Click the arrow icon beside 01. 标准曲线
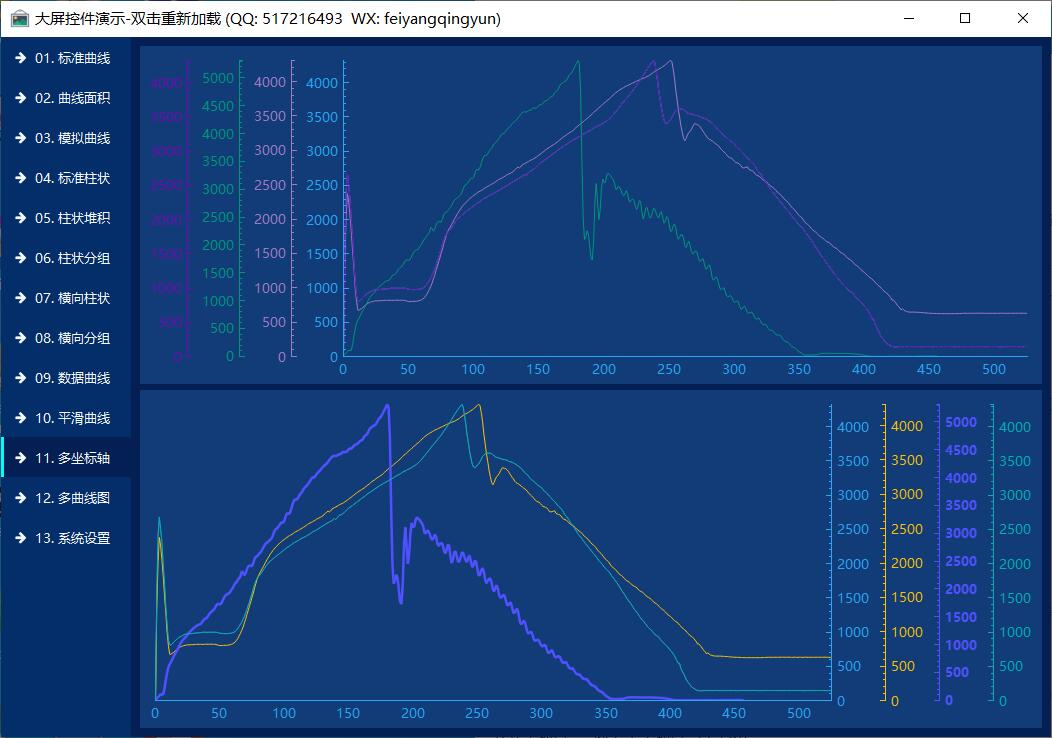 point(20,58)
